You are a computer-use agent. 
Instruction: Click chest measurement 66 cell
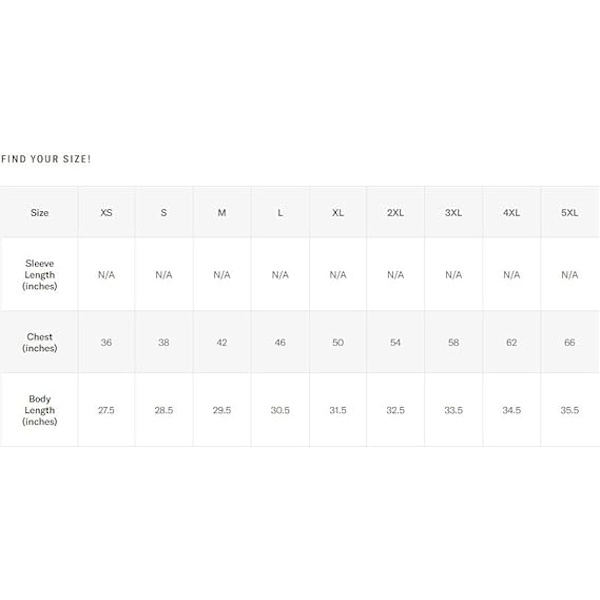point(570,343)
